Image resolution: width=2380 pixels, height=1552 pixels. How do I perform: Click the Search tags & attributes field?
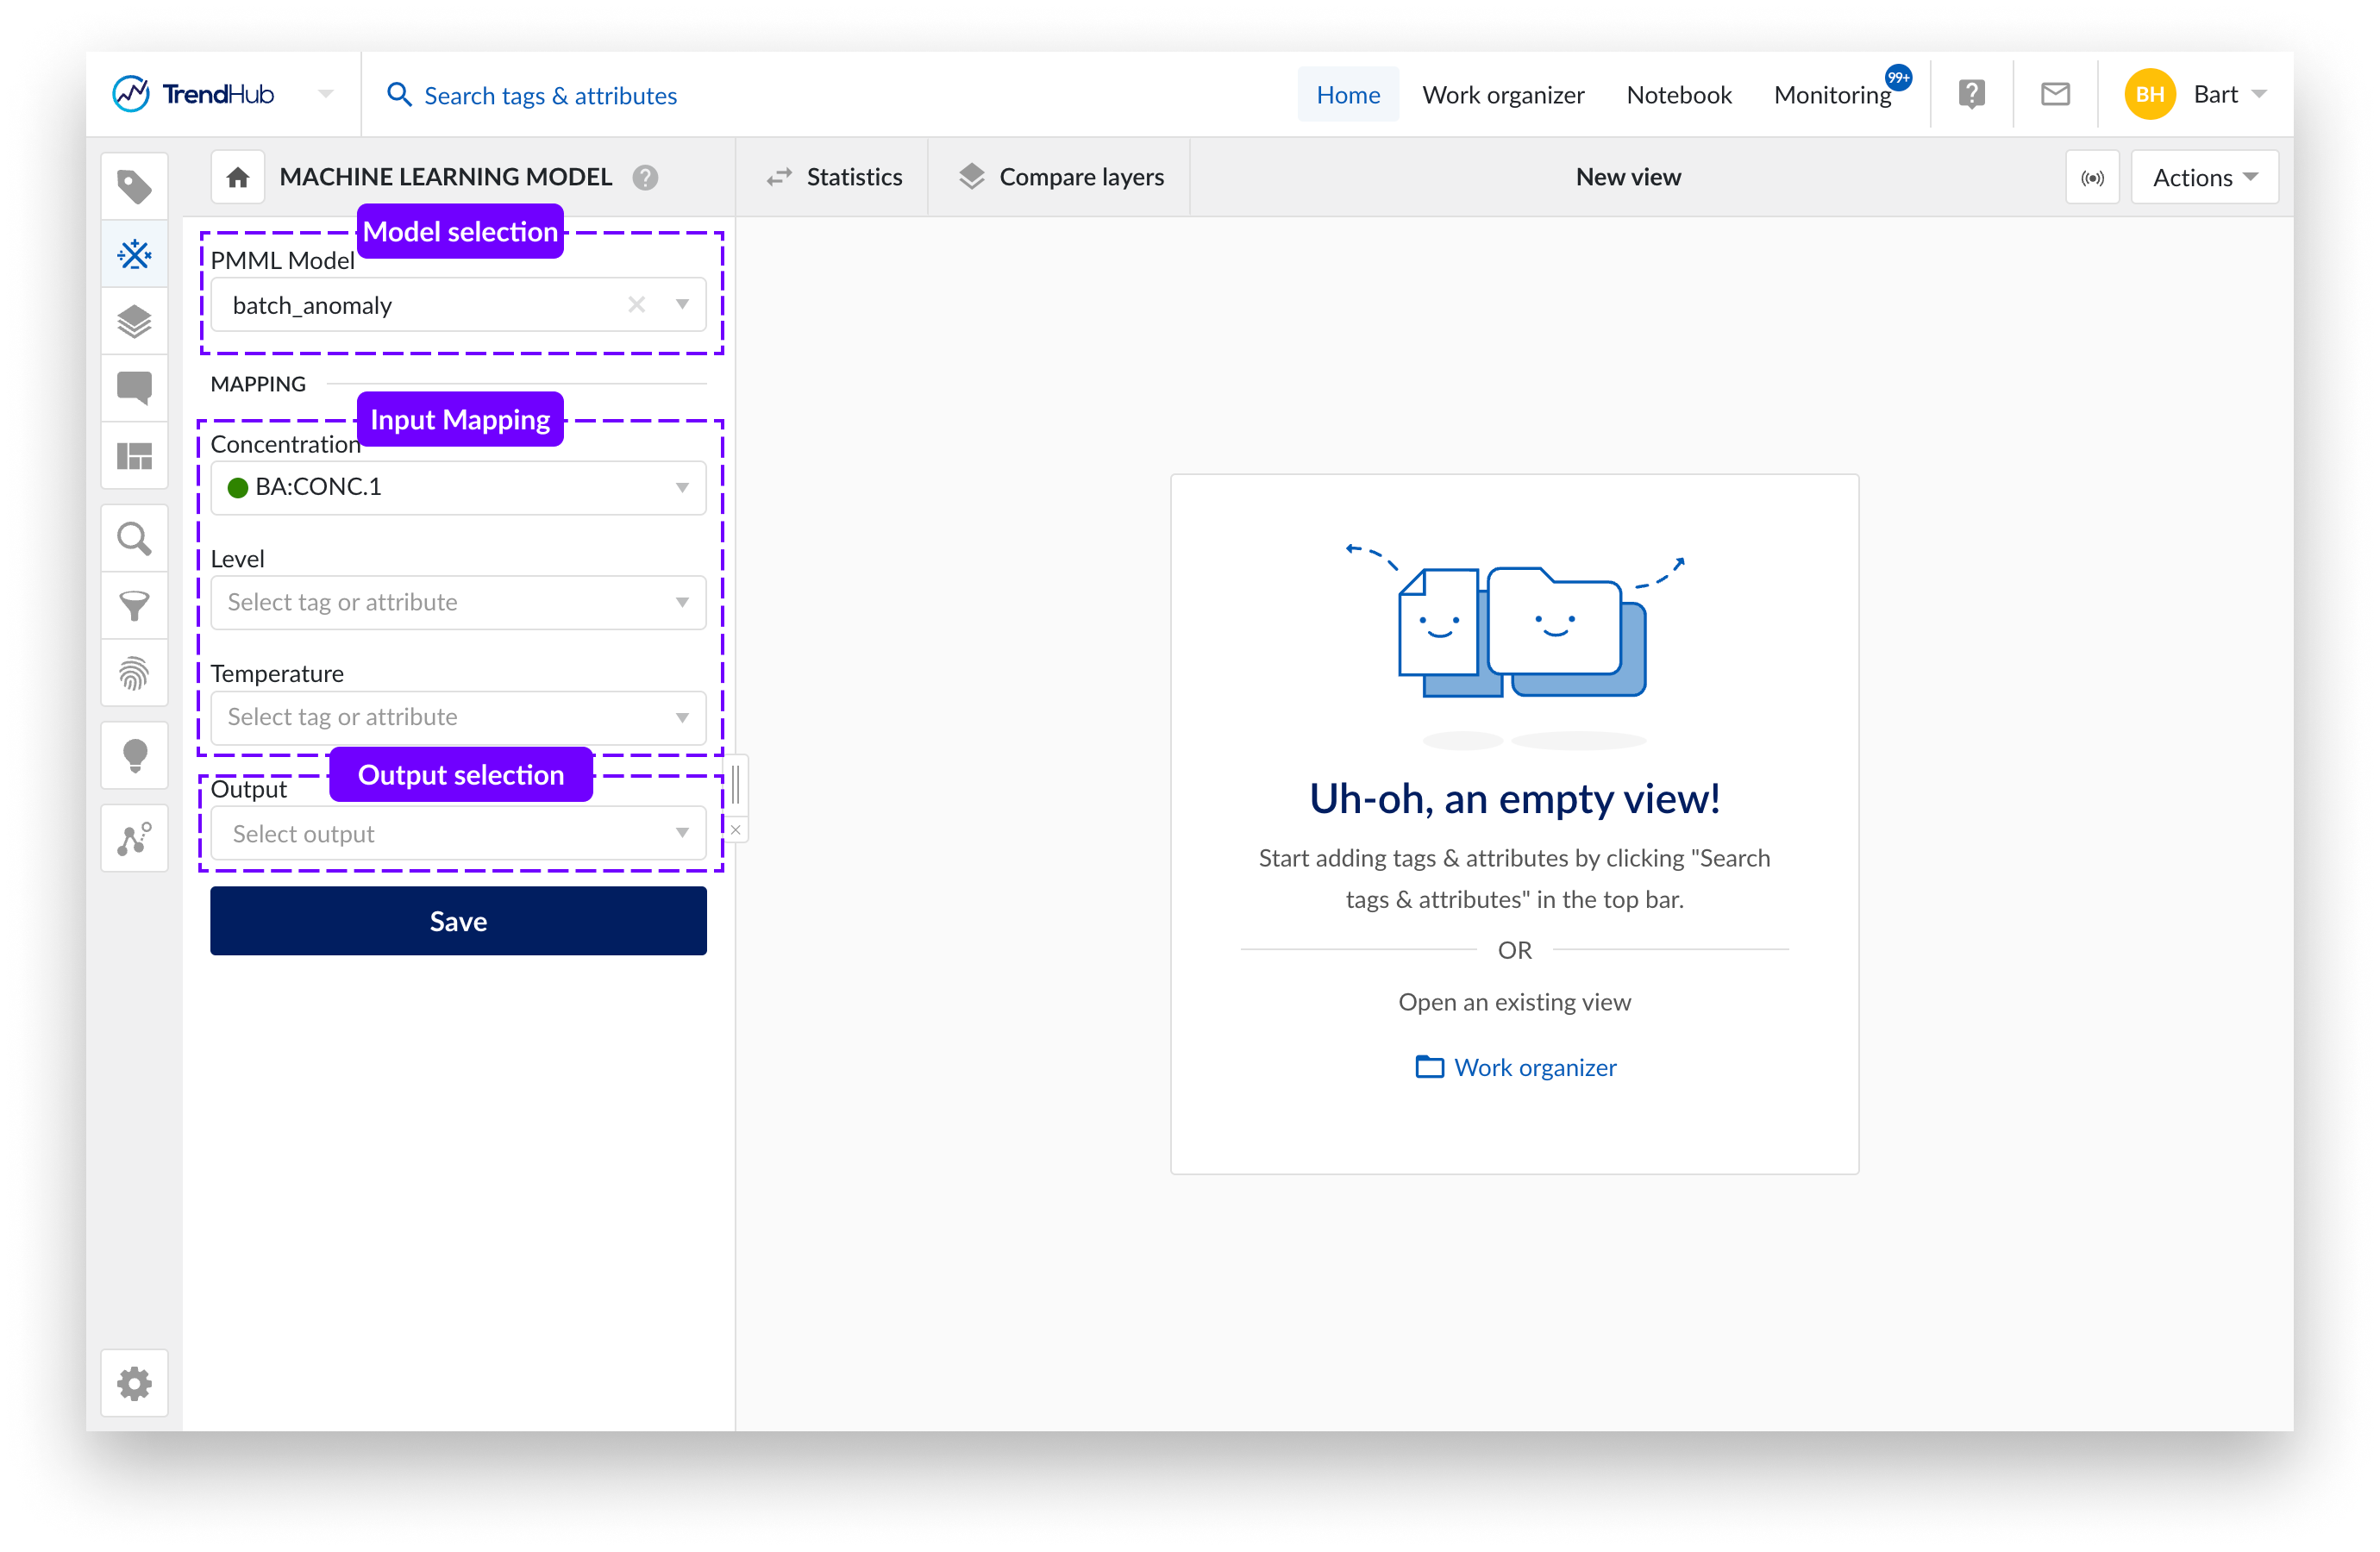tap(550, 95)
